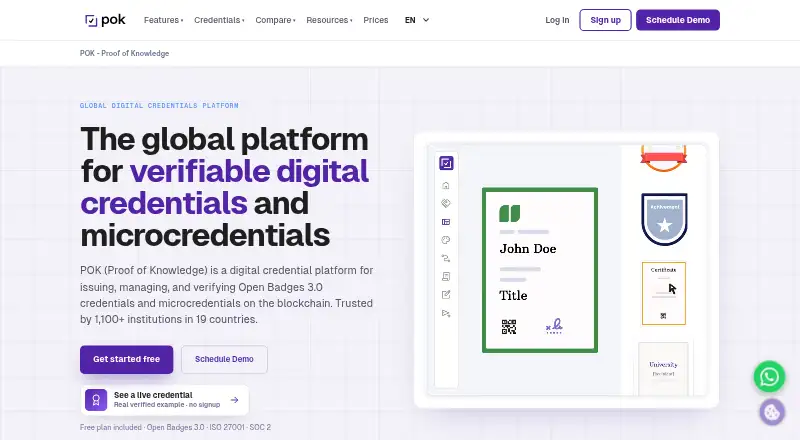Select the tag icon in mockup sidebar
Viewport: 800px width, 440px height.
(446, 203)
